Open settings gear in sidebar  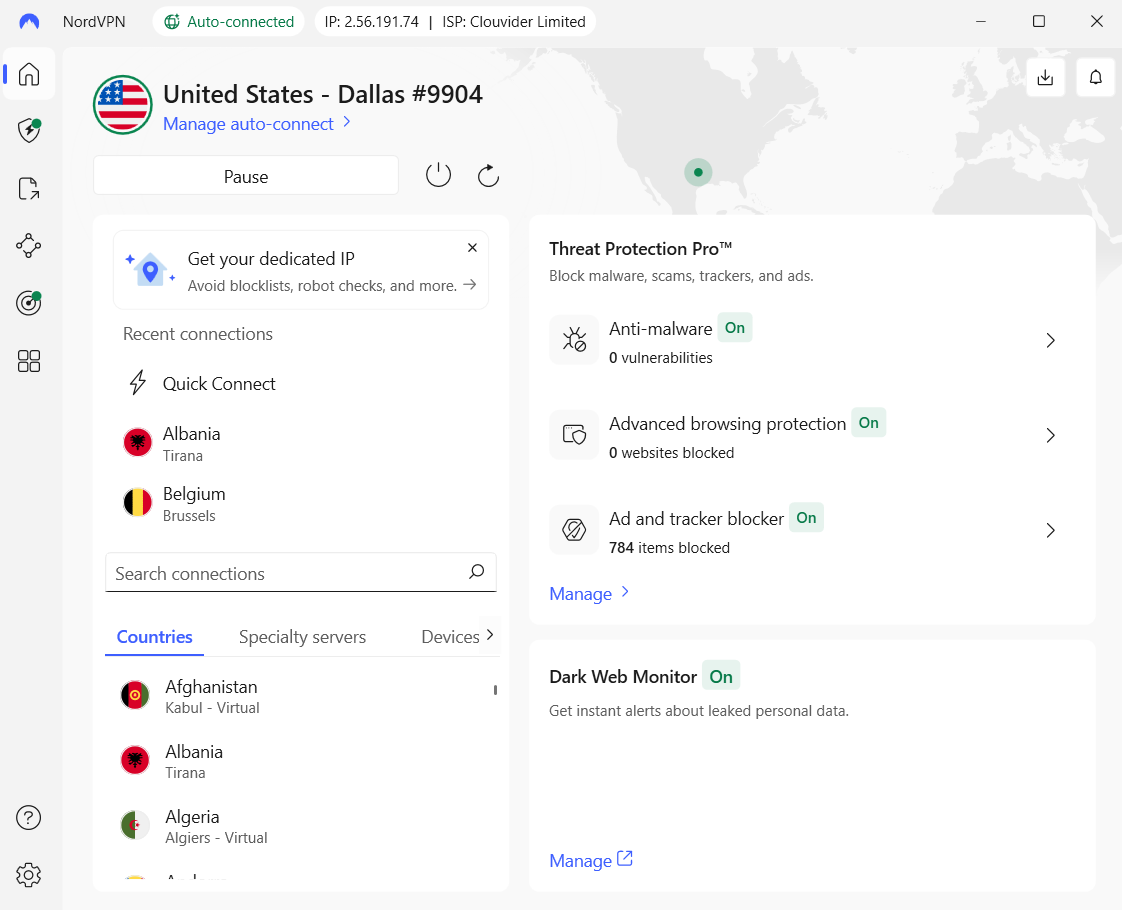pos(29,875)
